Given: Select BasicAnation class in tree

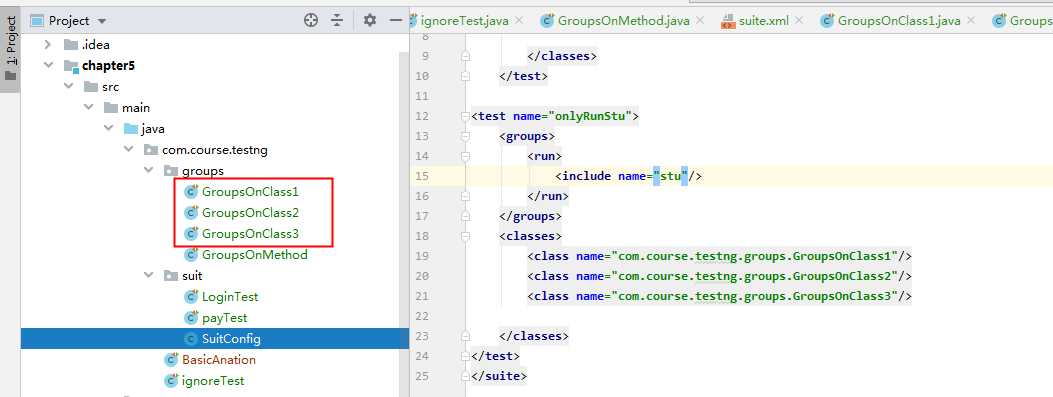Looking at the screenshot, I should coord(219,359).
